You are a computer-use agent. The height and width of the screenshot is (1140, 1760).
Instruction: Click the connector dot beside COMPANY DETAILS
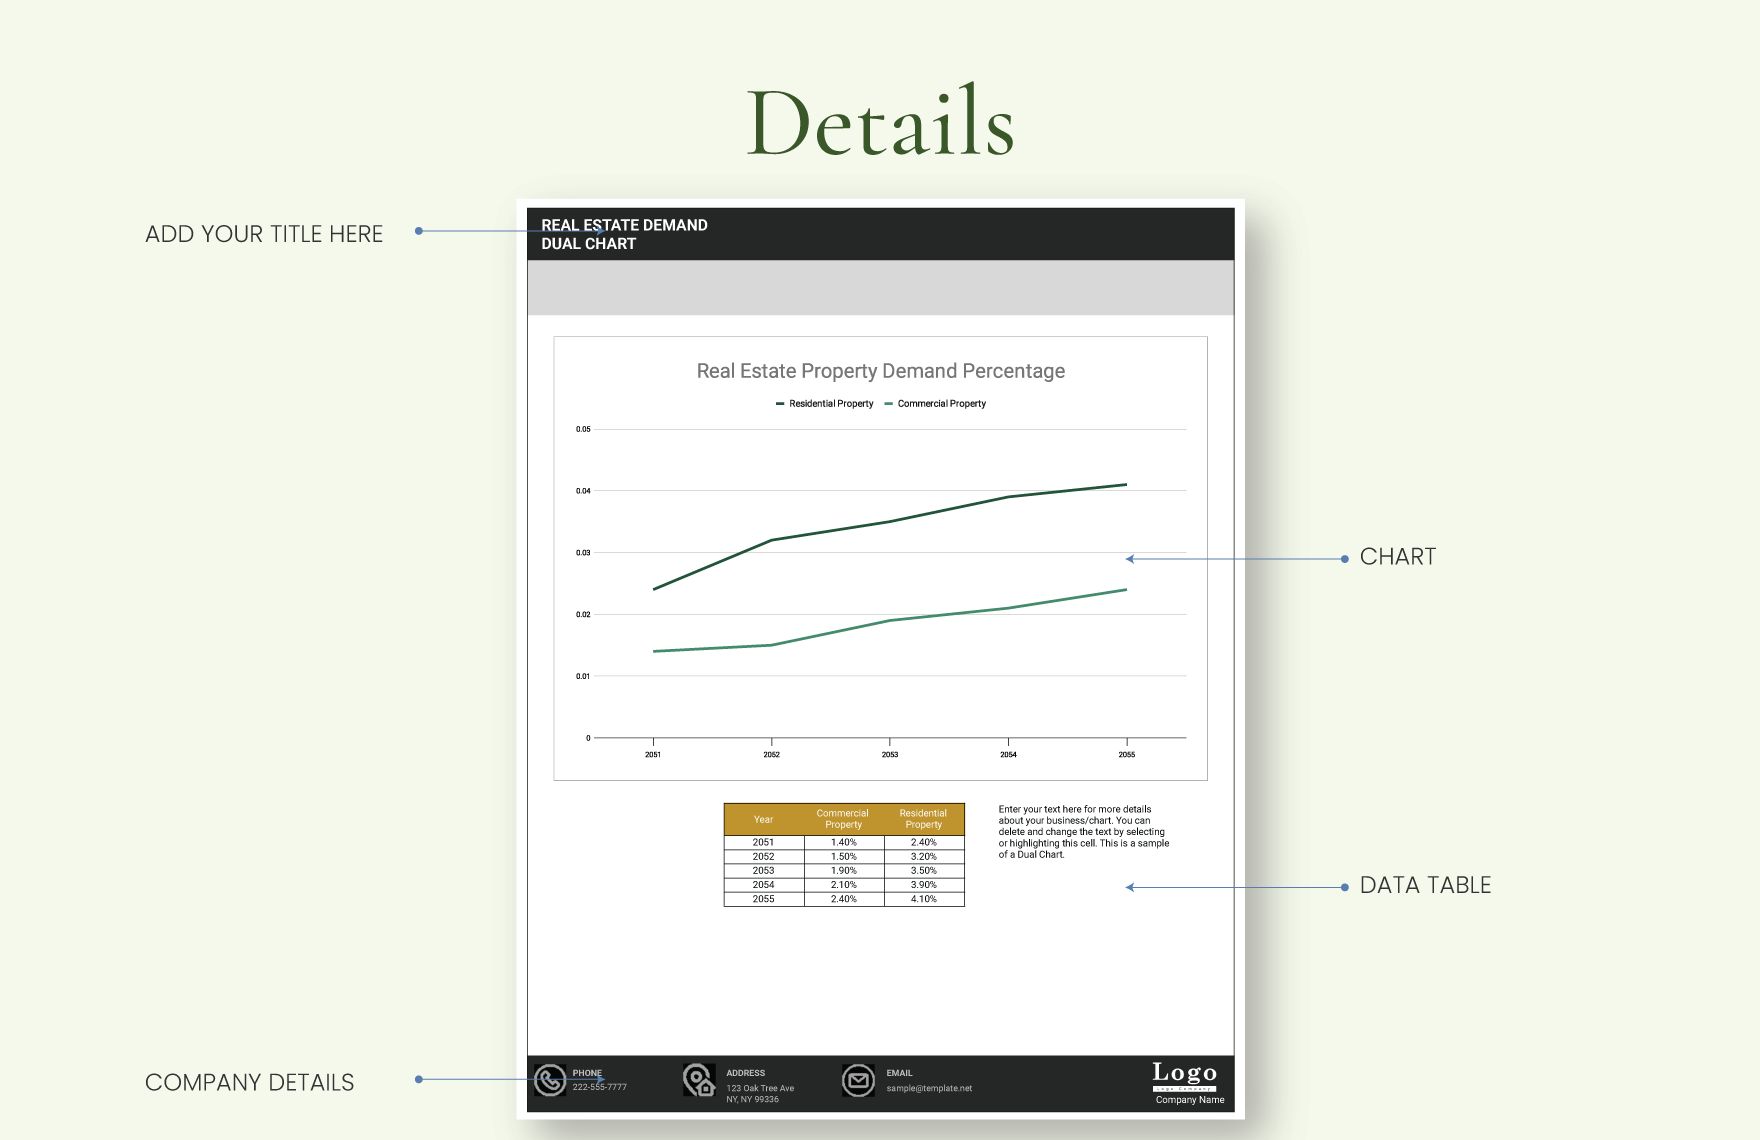click(x=418, y=1078)
